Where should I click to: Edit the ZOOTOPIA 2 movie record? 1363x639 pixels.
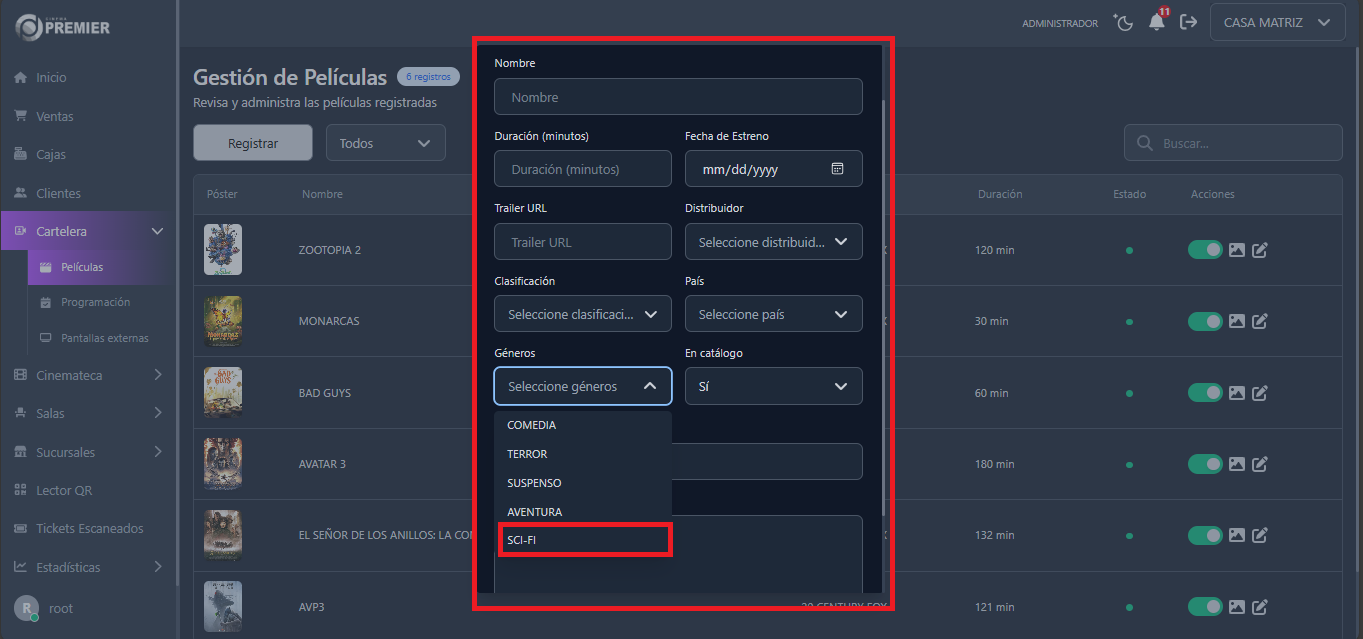[x=1260, y=250]
